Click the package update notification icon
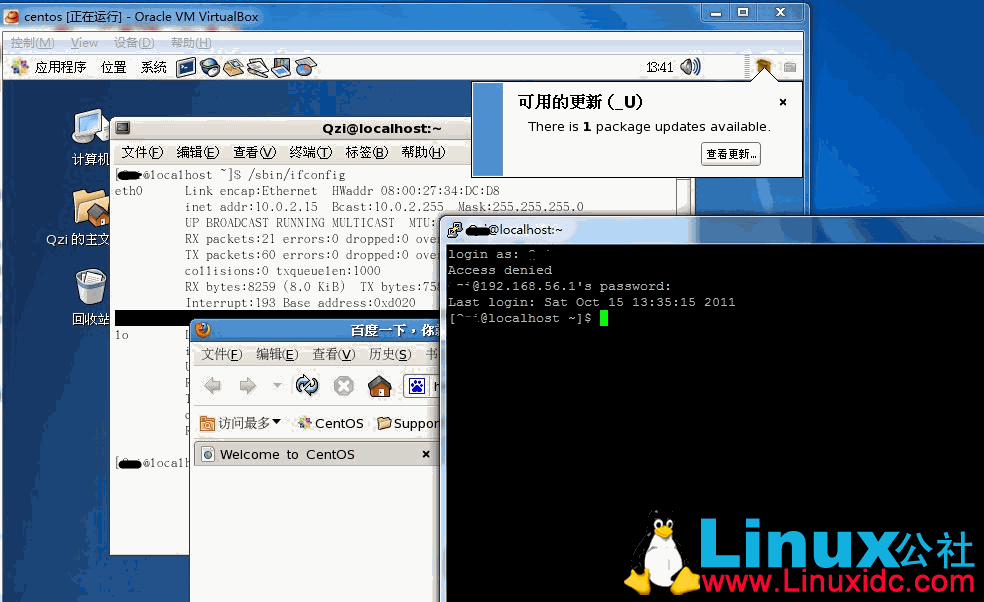The height and width of the screenshot is (602, 984). 764,67
